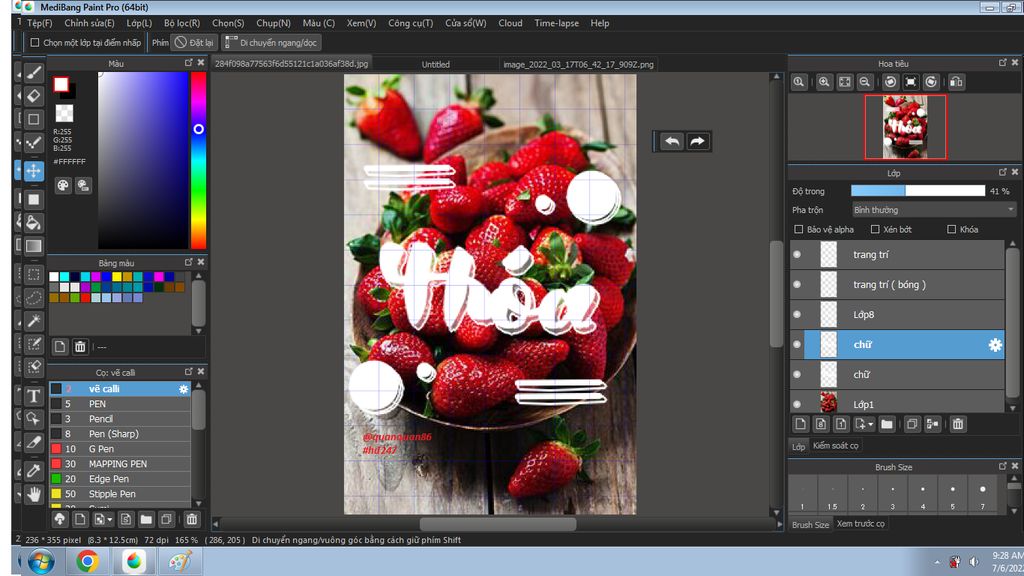Select the transparent color swatch
1024x576 pixels.
[x=64, y=114]
